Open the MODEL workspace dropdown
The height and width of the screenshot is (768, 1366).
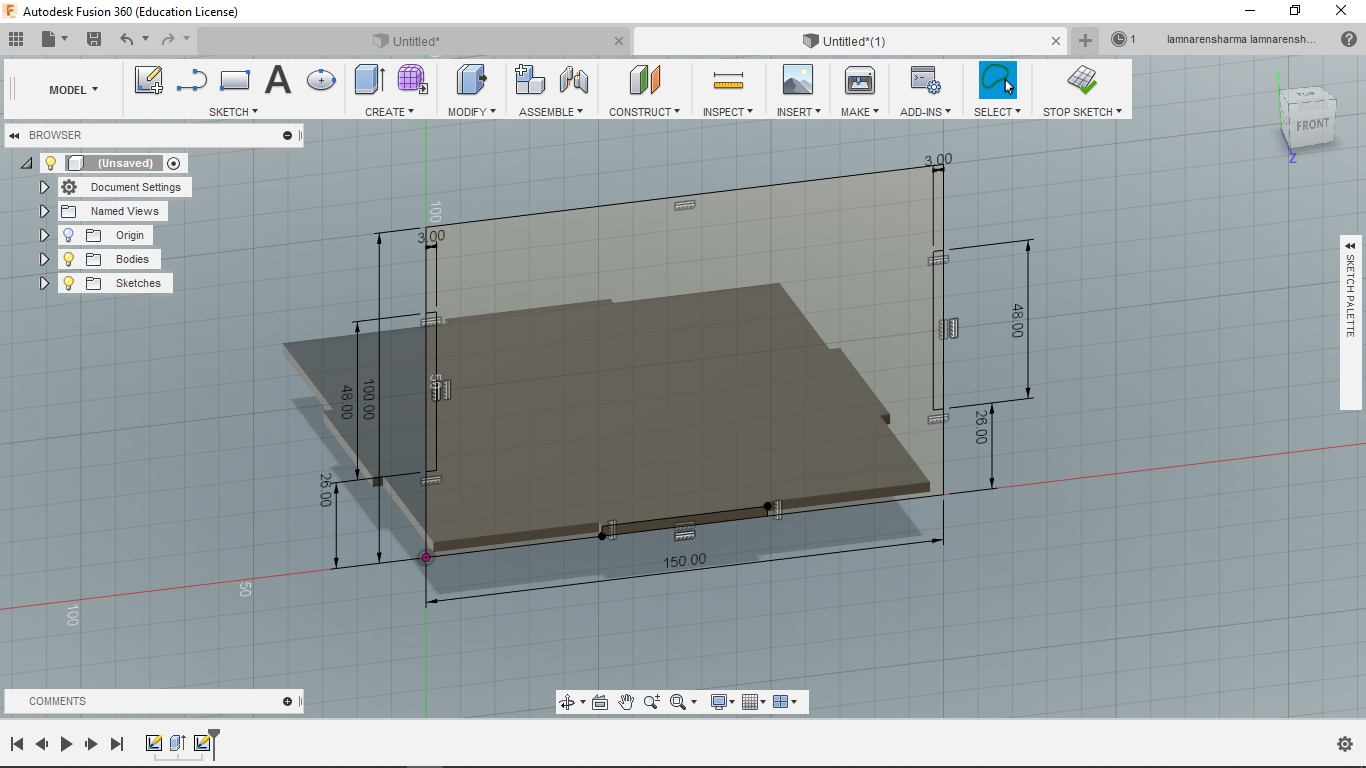(74, 90)
